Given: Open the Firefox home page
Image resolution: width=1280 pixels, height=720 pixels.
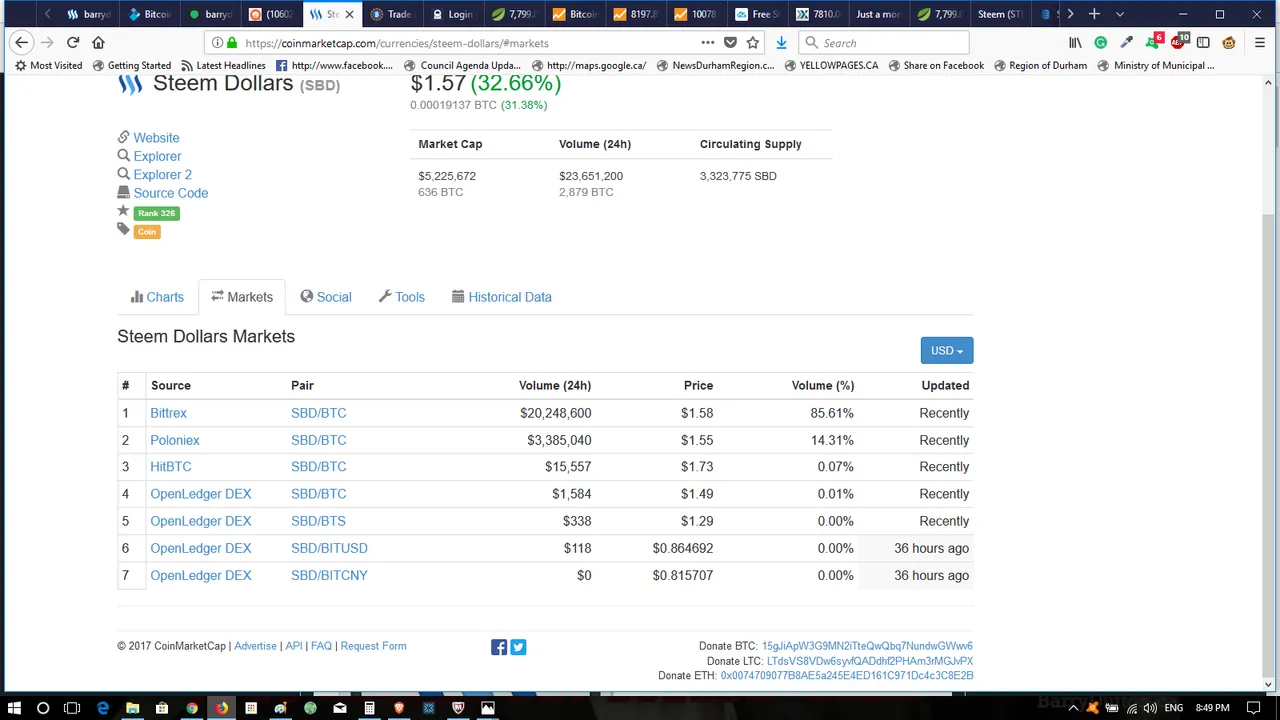Looking at the screenshot, I should point(98,43).
